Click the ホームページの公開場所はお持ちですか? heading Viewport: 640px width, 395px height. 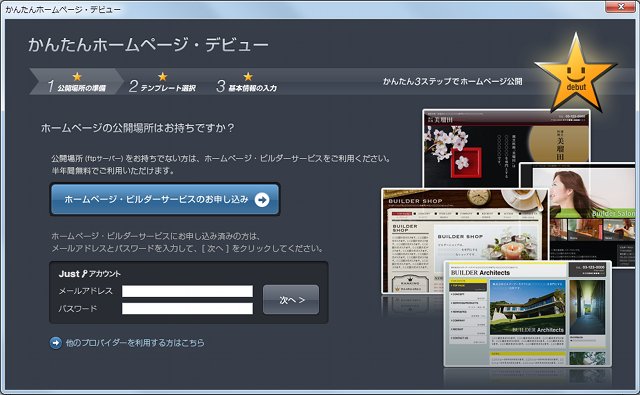tap(138, 128)
